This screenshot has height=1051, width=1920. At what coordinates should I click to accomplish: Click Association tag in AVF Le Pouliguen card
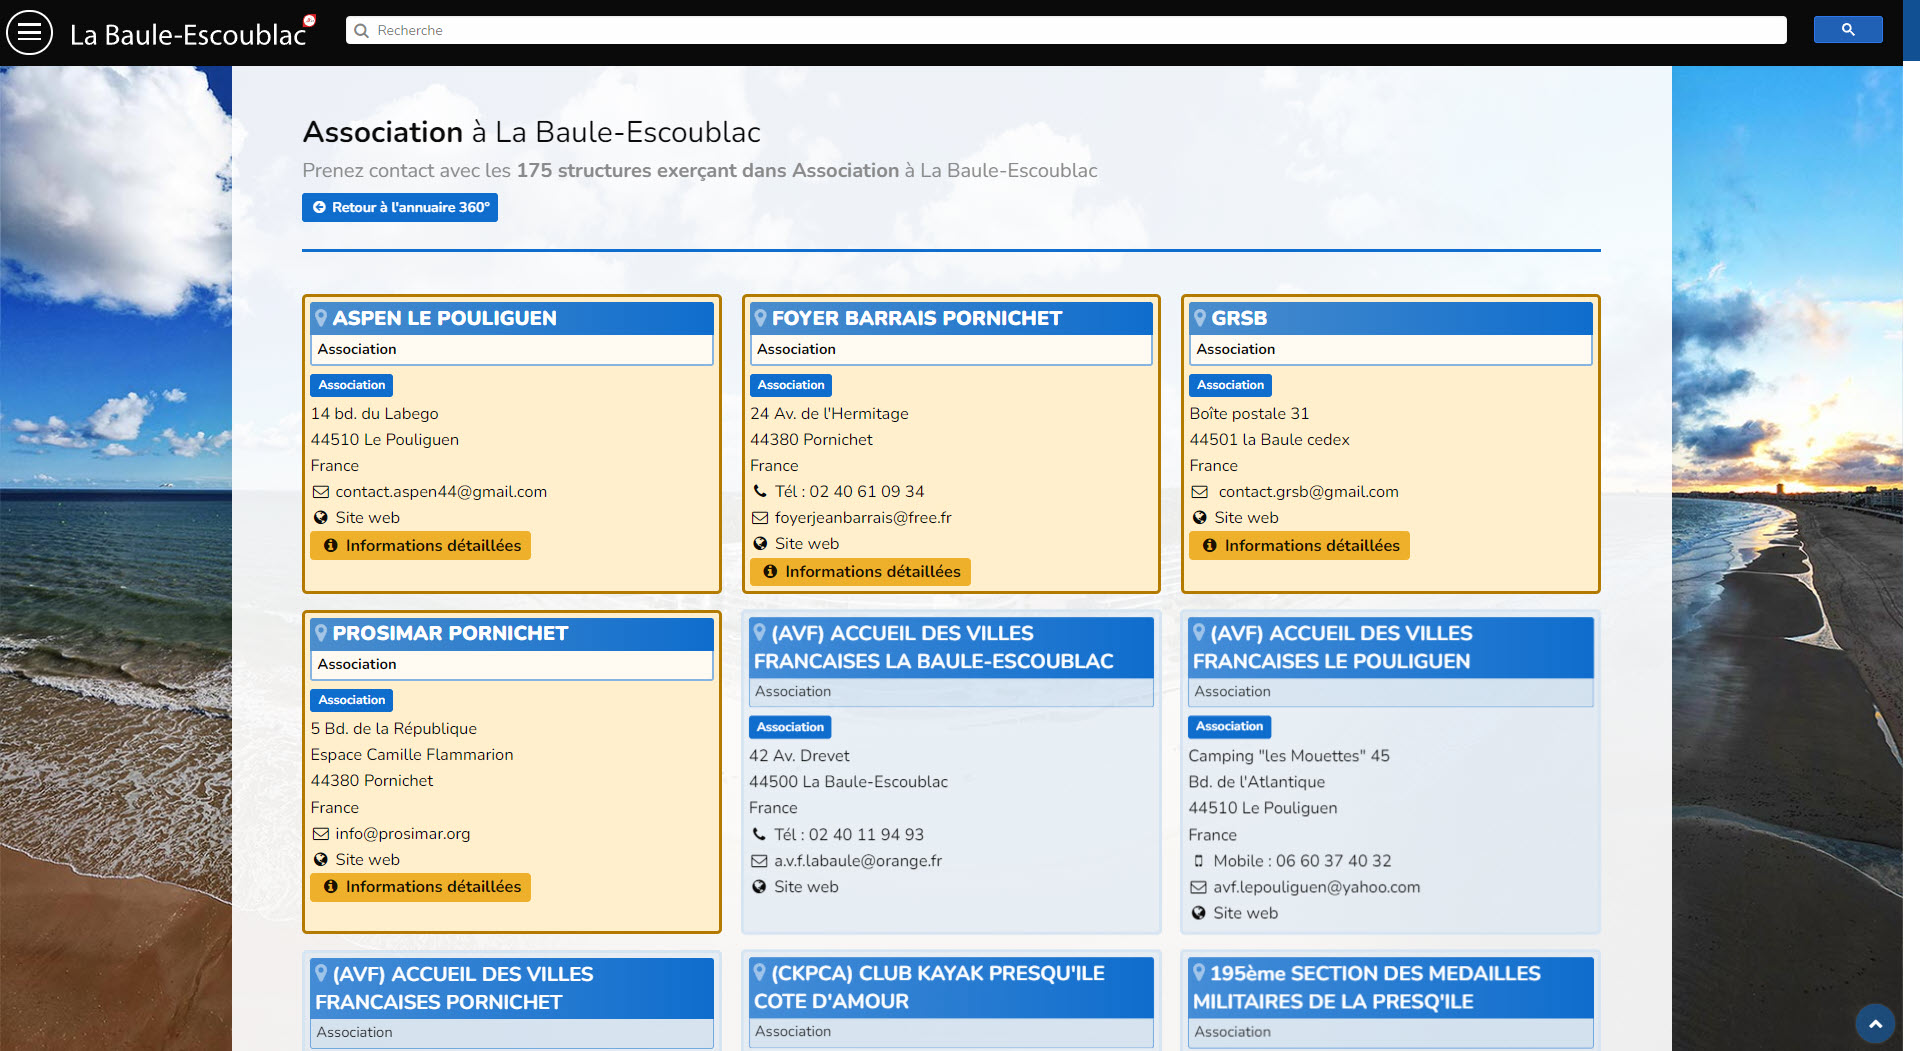[1229, 727]
